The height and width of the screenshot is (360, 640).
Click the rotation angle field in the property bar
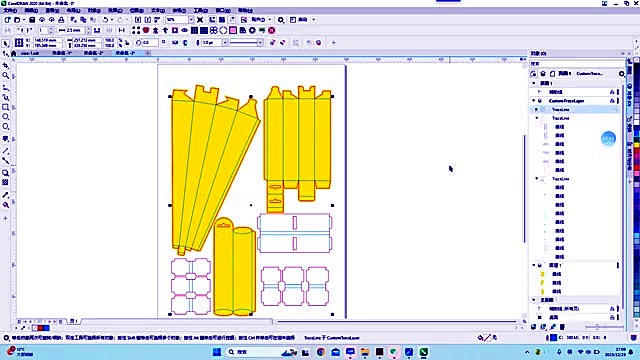pyautogui.click(x=150, y=42)
